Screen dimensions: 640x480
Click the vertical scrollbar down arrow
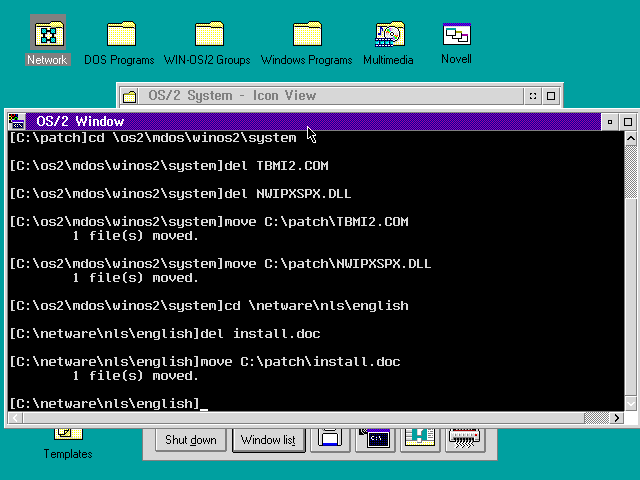(631, 403)
